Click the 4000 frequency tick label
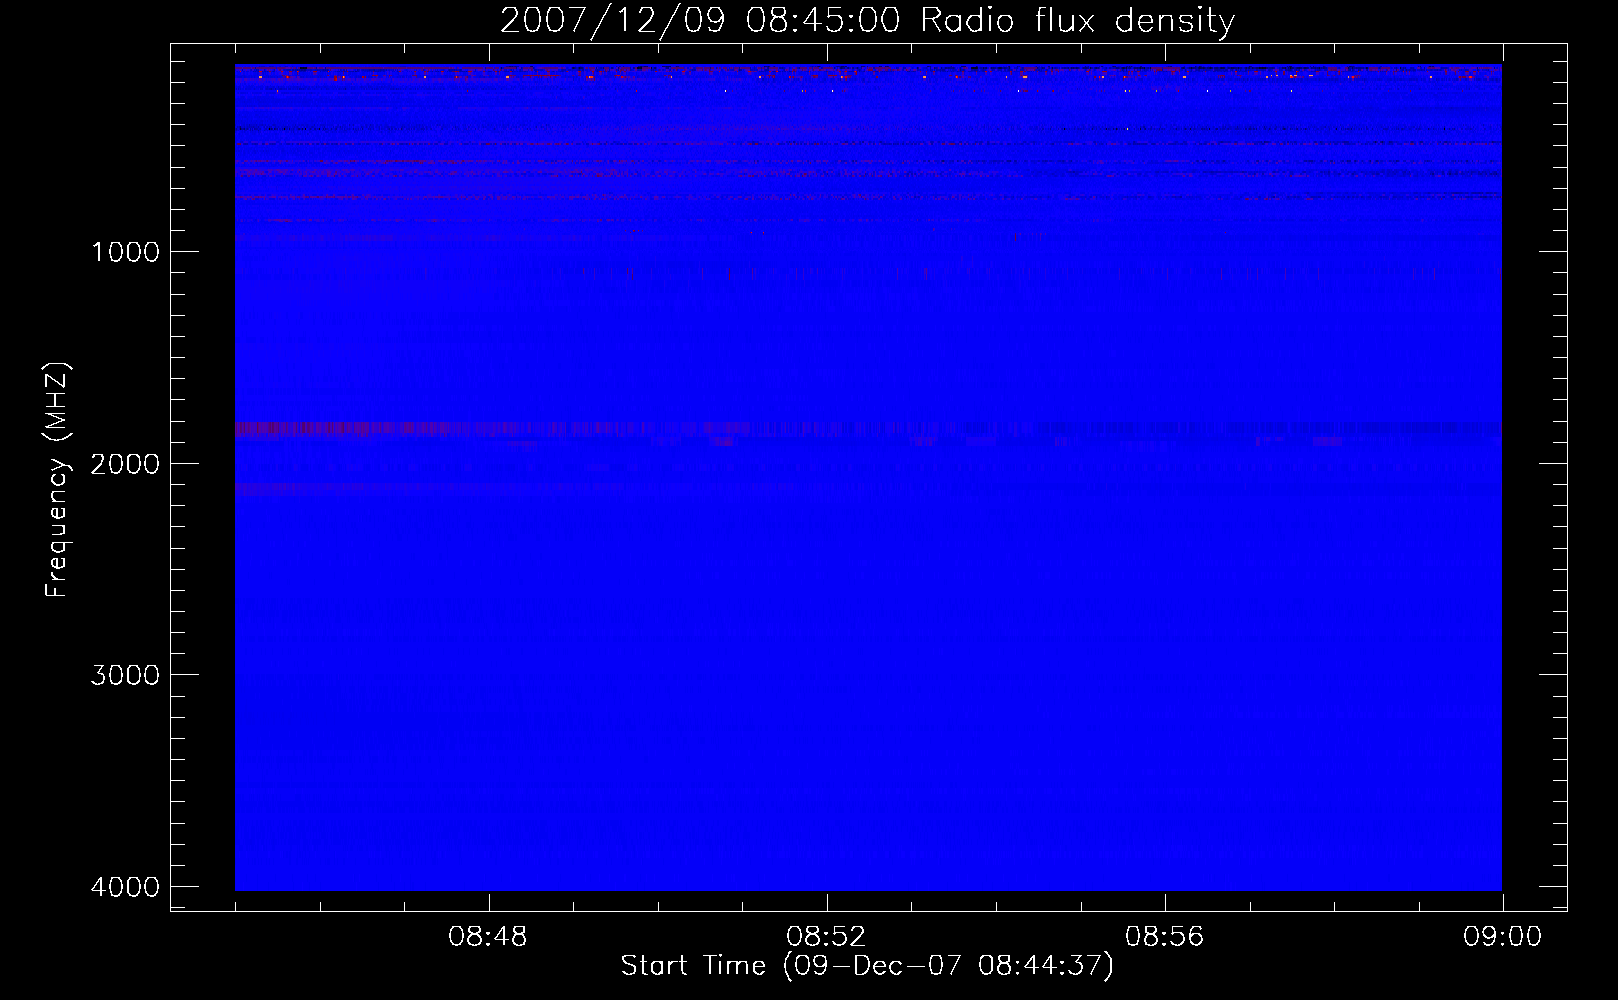 pyautogui.click(x=125, y=887)
